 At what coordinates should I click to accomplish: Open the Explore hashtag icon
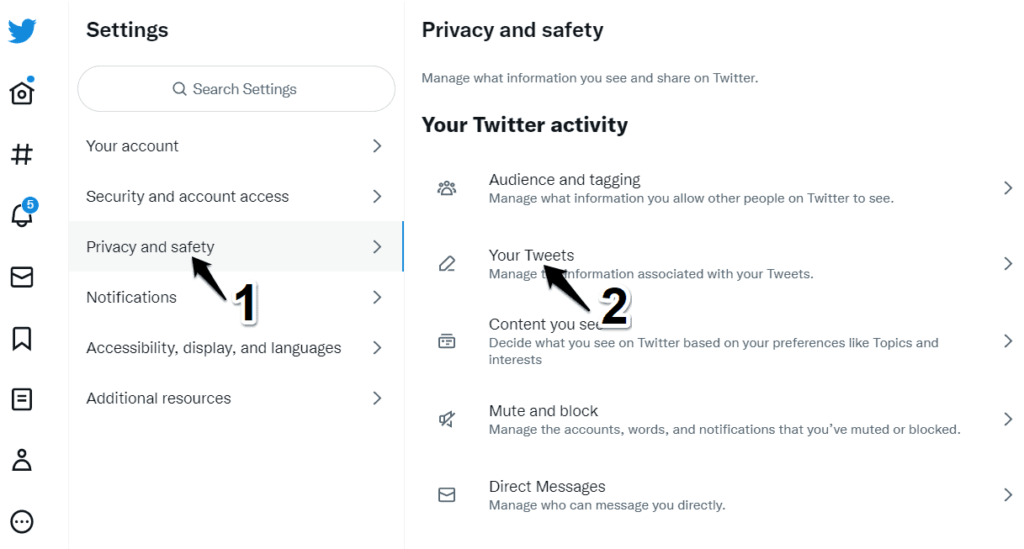22,154
